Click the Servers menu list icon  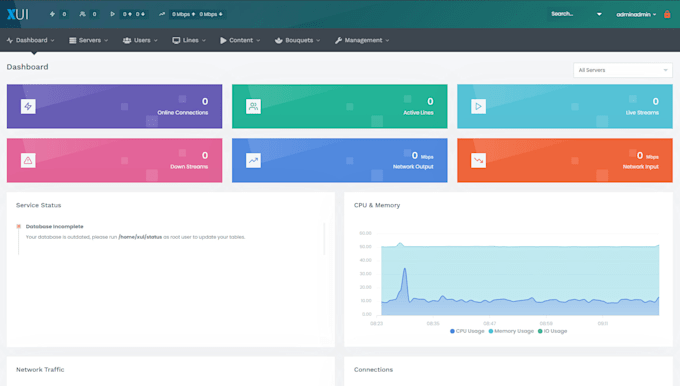(72, 40)
